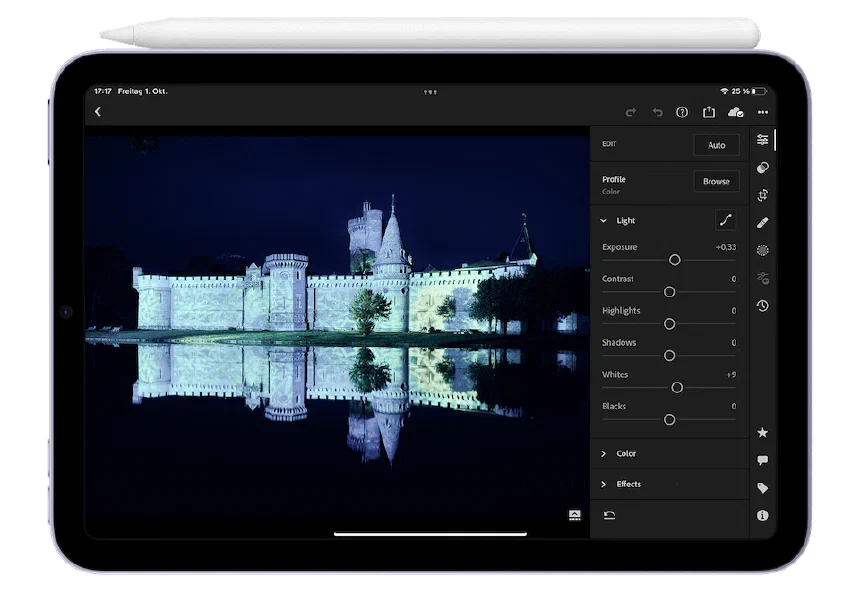
Task: Open the share export icon
Action: [x=709, y=112]
